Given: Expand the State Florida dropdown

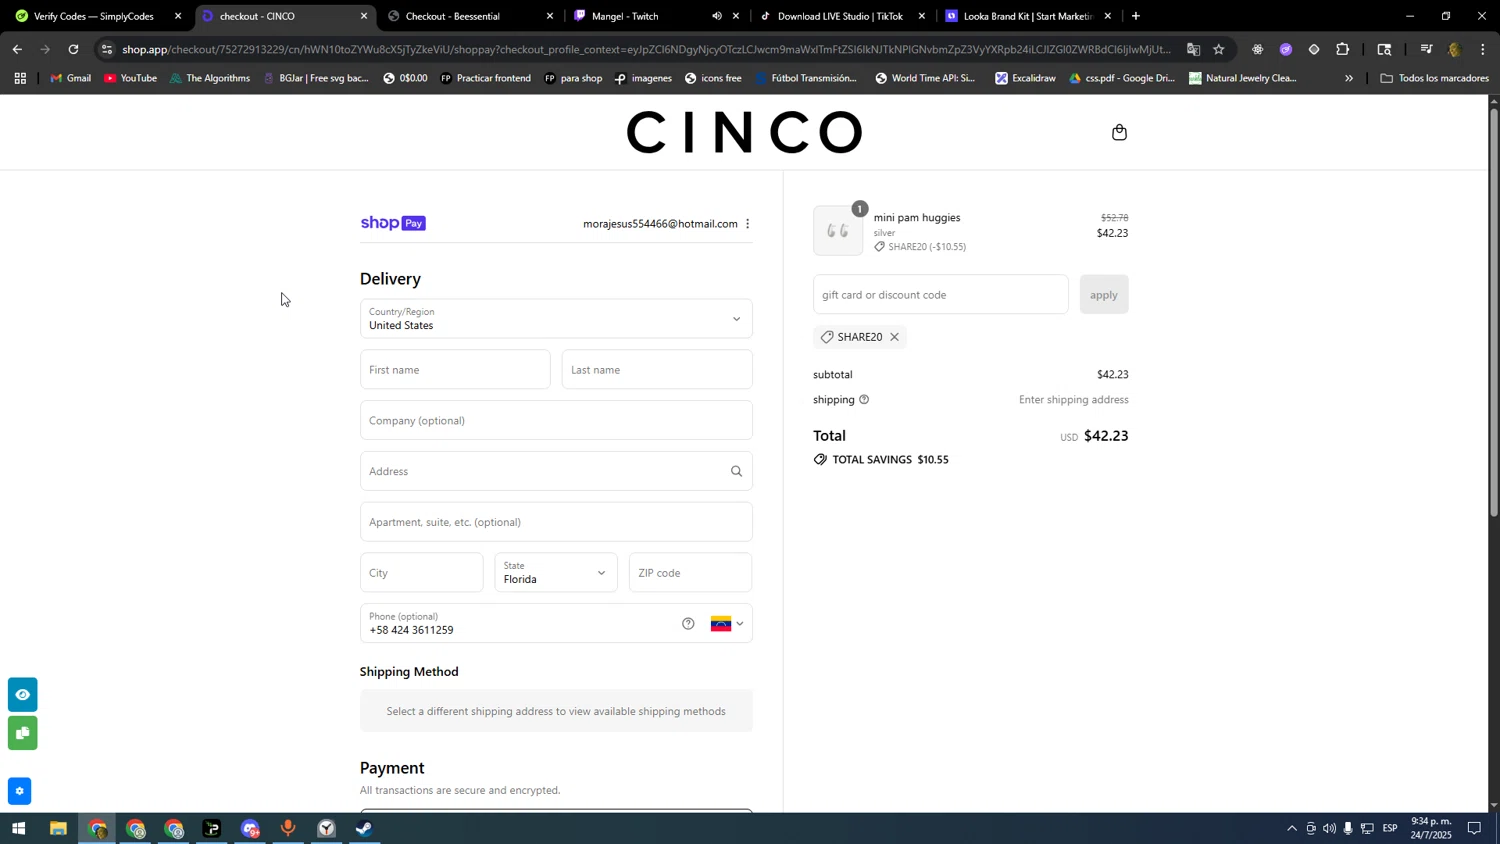Looking at the screenshot, I should click(556, 573).
